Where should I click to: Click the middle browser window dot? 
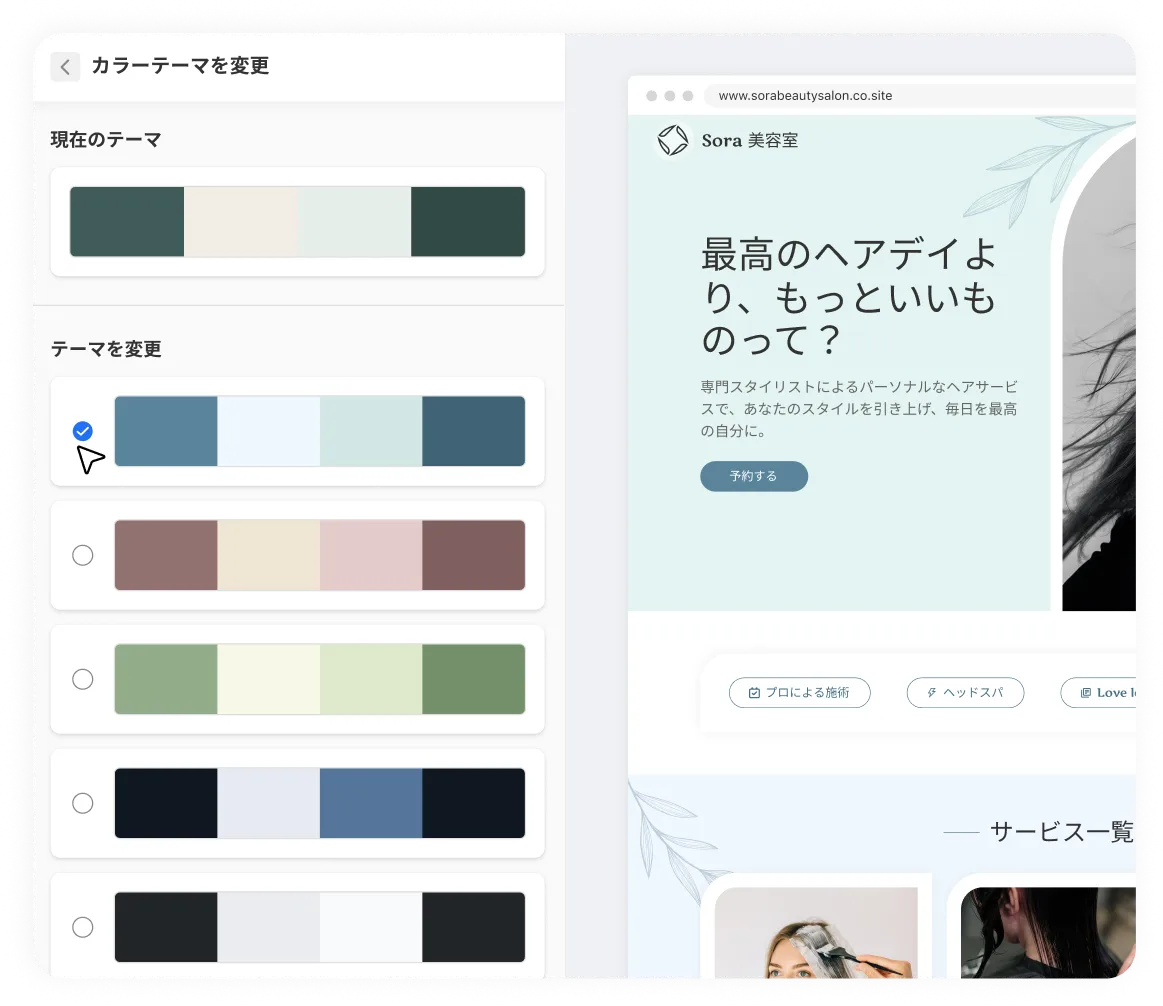point(669,96)
